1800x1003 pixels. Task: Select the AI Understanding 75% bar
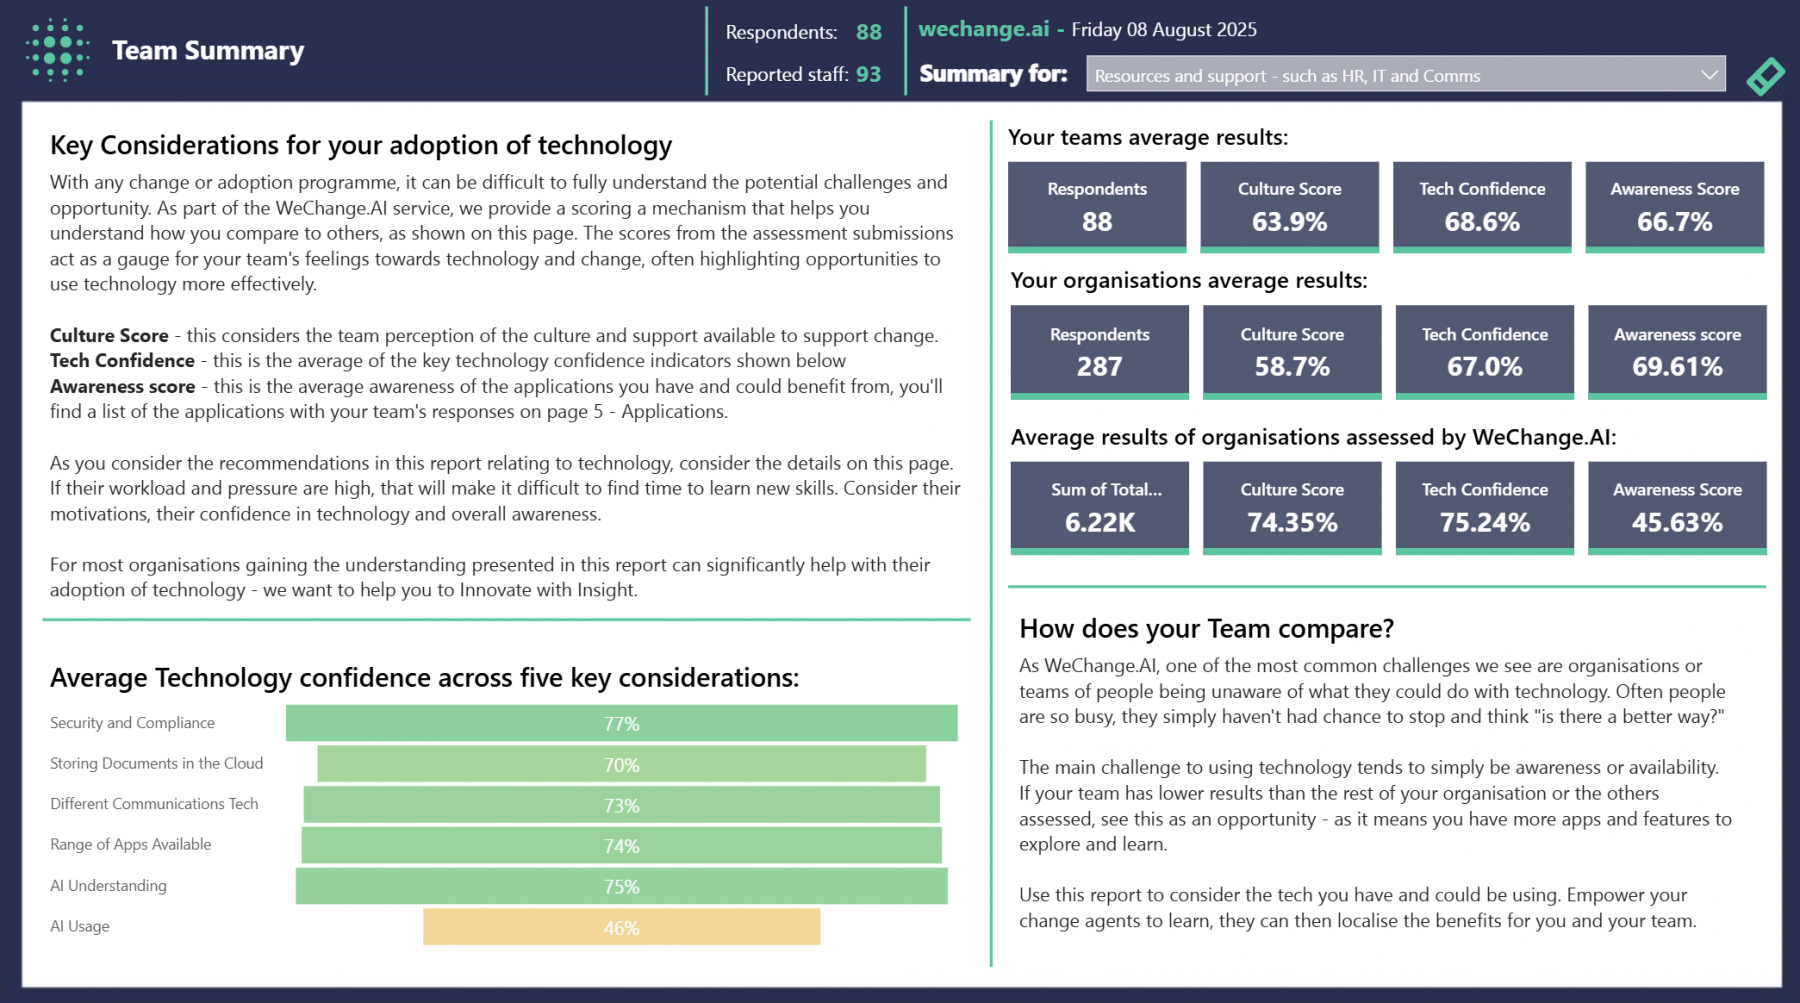pos(621,886)
